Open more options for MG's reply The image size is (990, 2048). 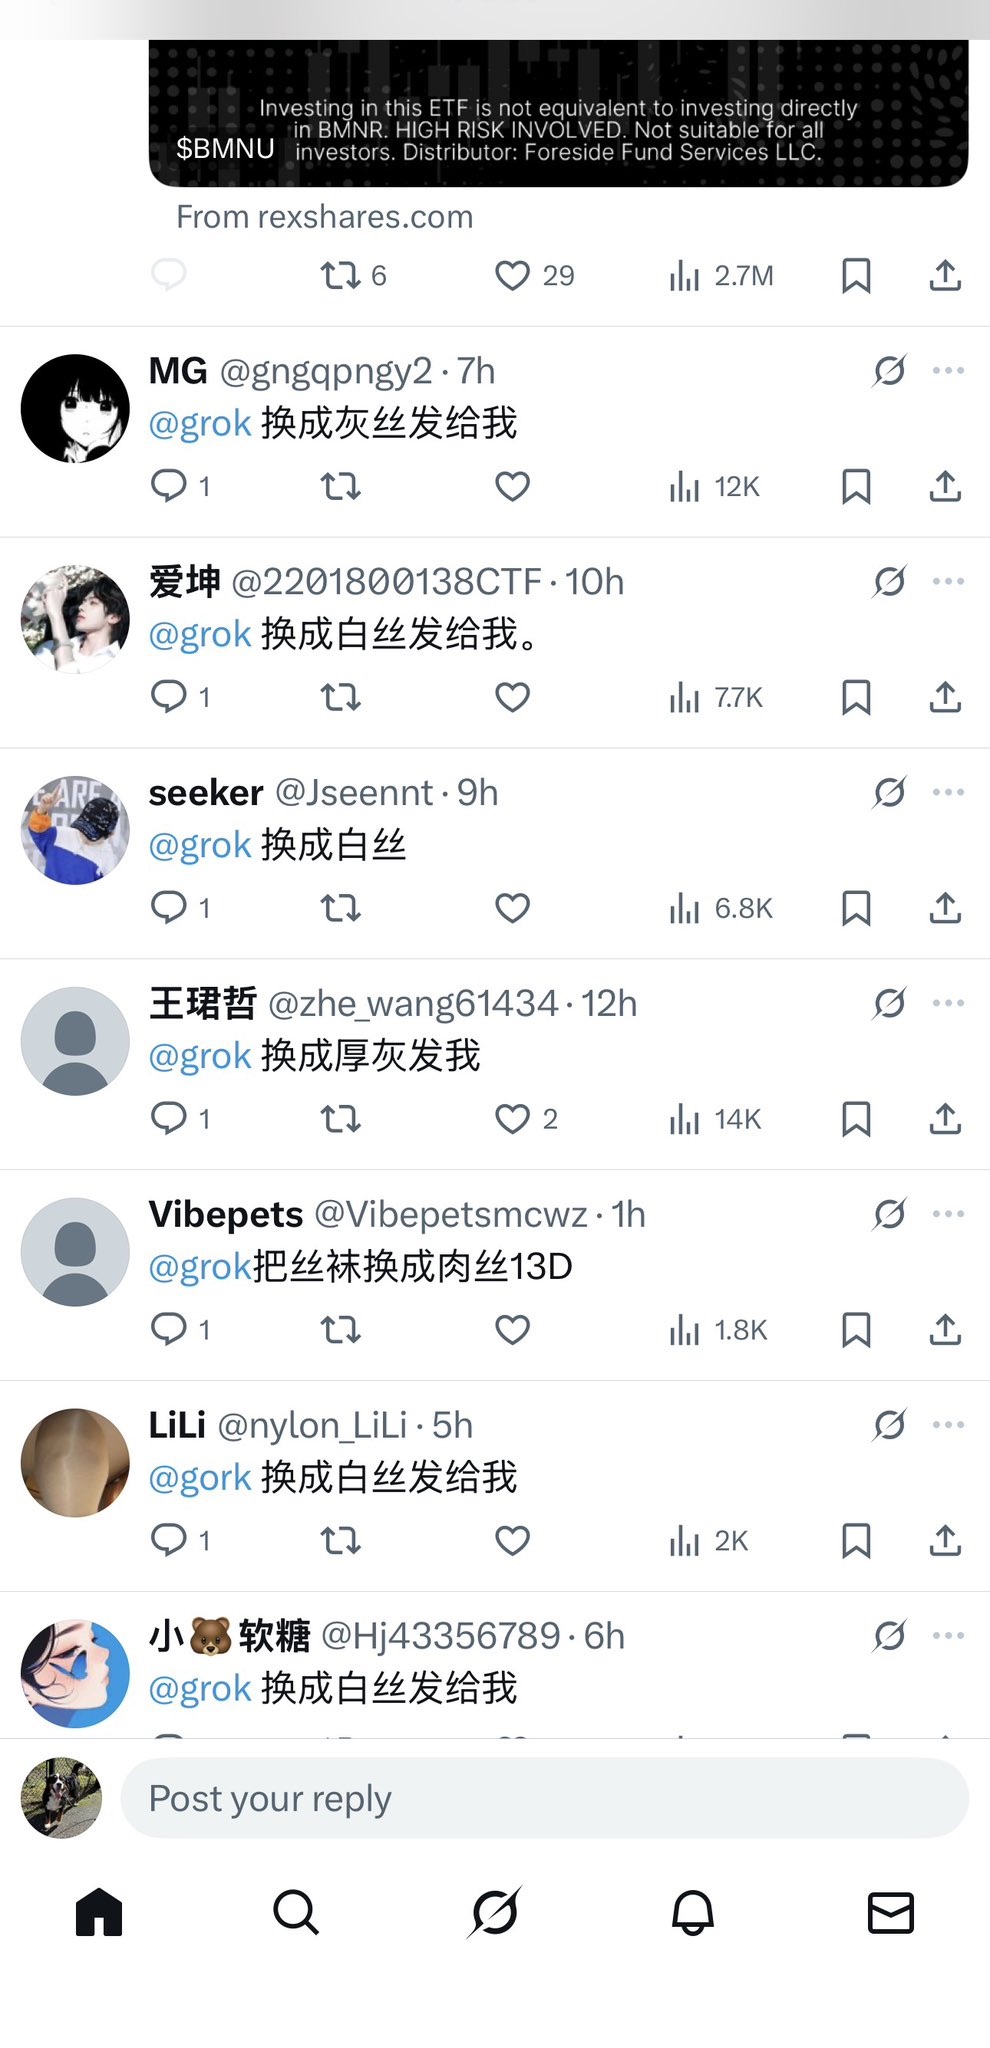click(x=948, y=370)
